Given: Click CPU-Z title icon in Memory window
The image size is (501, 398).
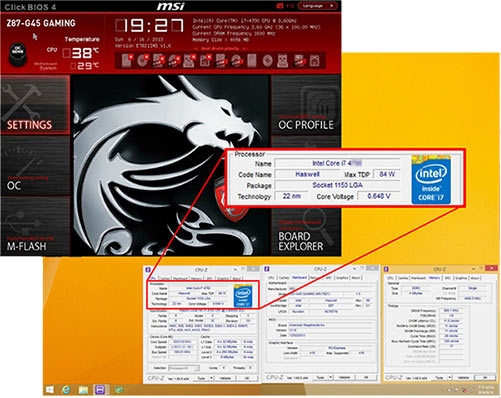Looking at the screenshot, I should [x=386, y=269].
